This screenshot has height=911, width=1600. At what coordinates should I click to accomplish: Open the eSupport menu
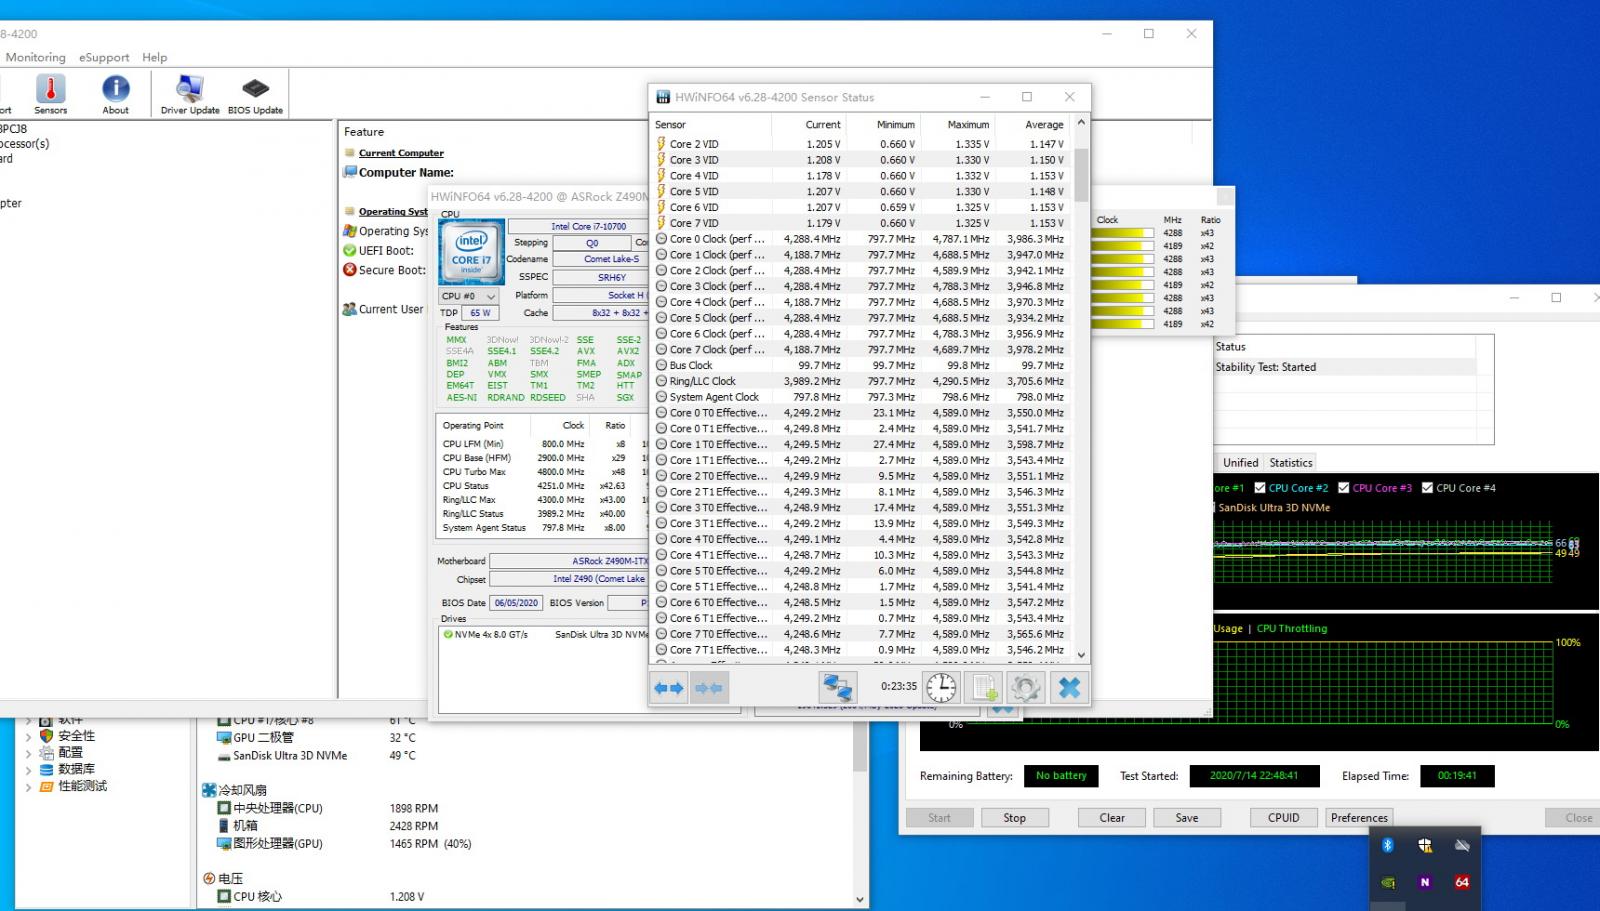point(104,57)
